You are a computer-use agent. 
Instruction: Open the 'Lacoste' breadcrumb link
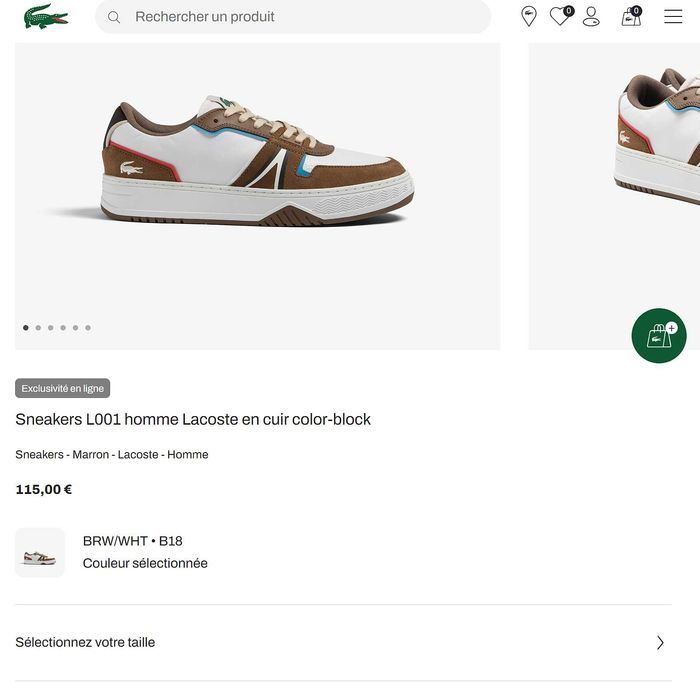(138, 455)
